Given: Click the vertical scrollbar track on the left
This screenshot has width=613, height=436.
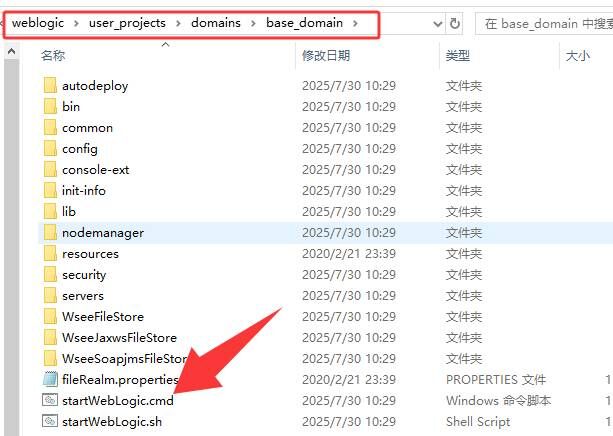Looking at the screenshot, I should coord(12,247).
